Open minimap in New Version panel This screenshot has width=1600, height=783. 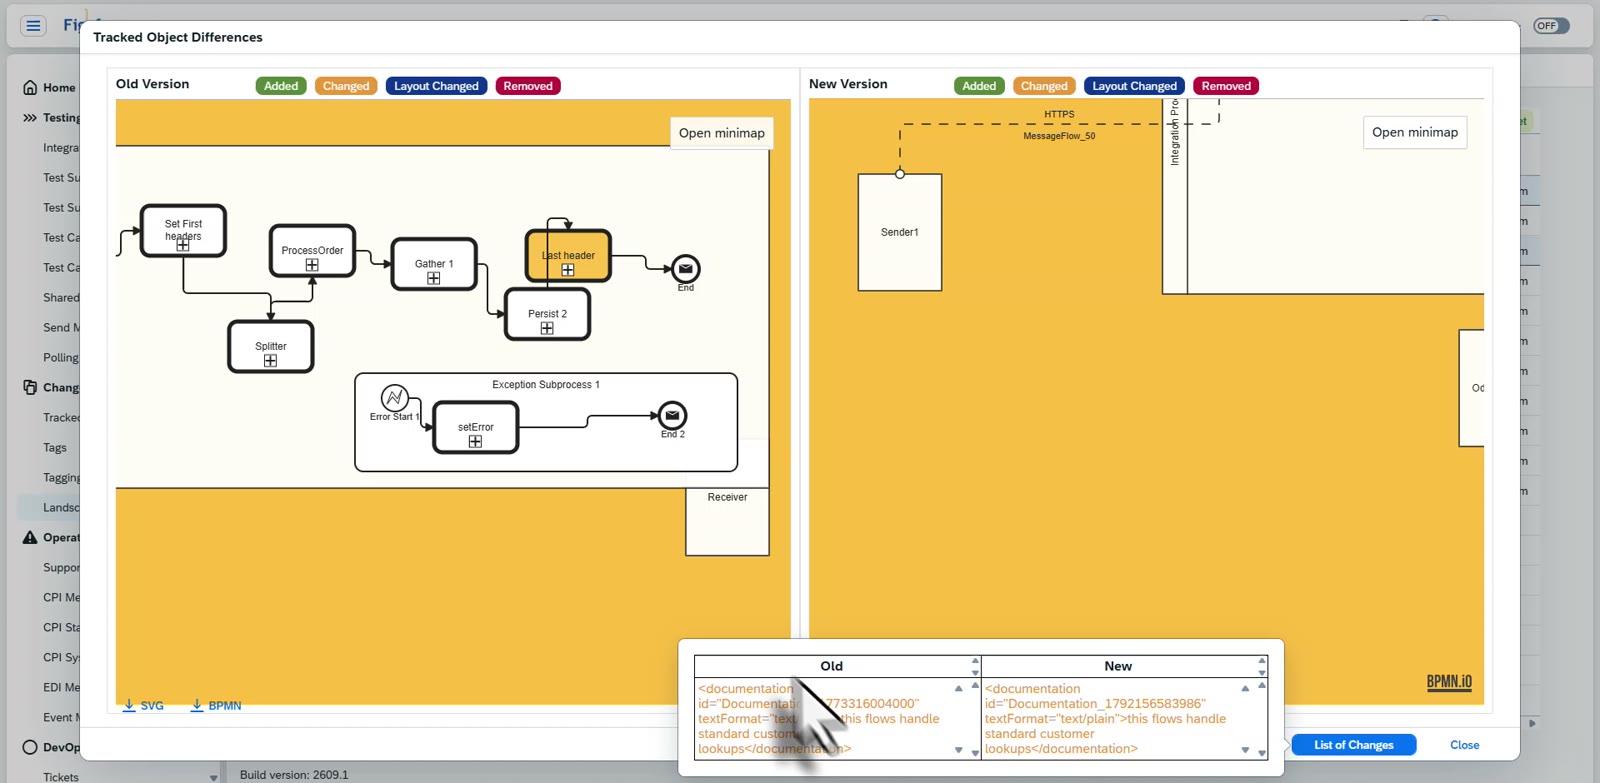click(1415, 132)
